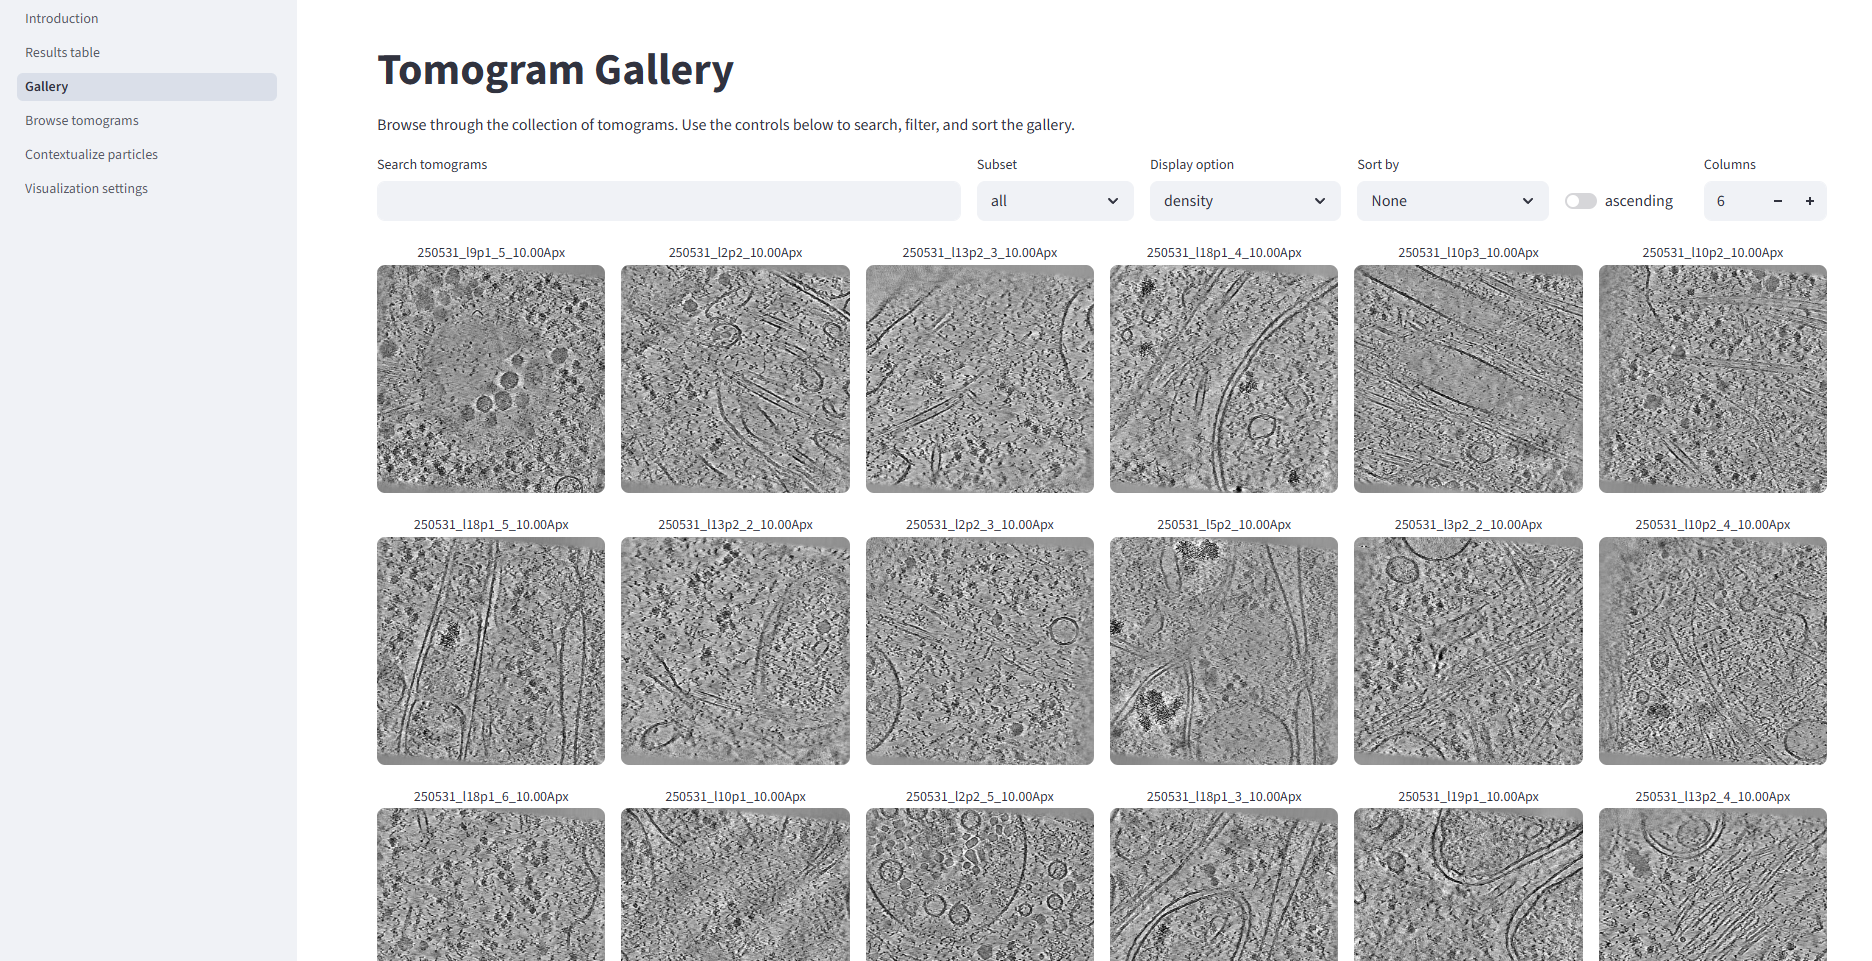This screenshot has width=1872, height=961.
Task: Increase columns with the plus button
Action: pyautogui.click(x=1810, y=201)
